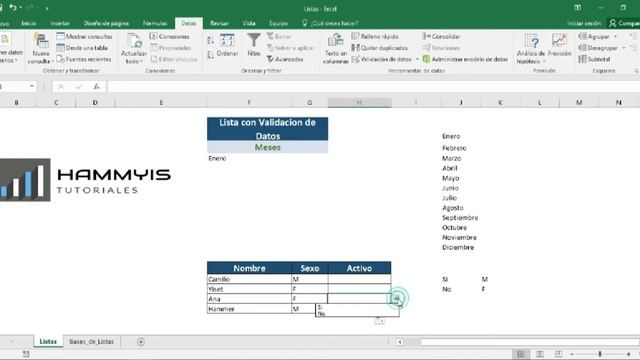Choose Si from the dropdown list

click(x=357, y=307)
